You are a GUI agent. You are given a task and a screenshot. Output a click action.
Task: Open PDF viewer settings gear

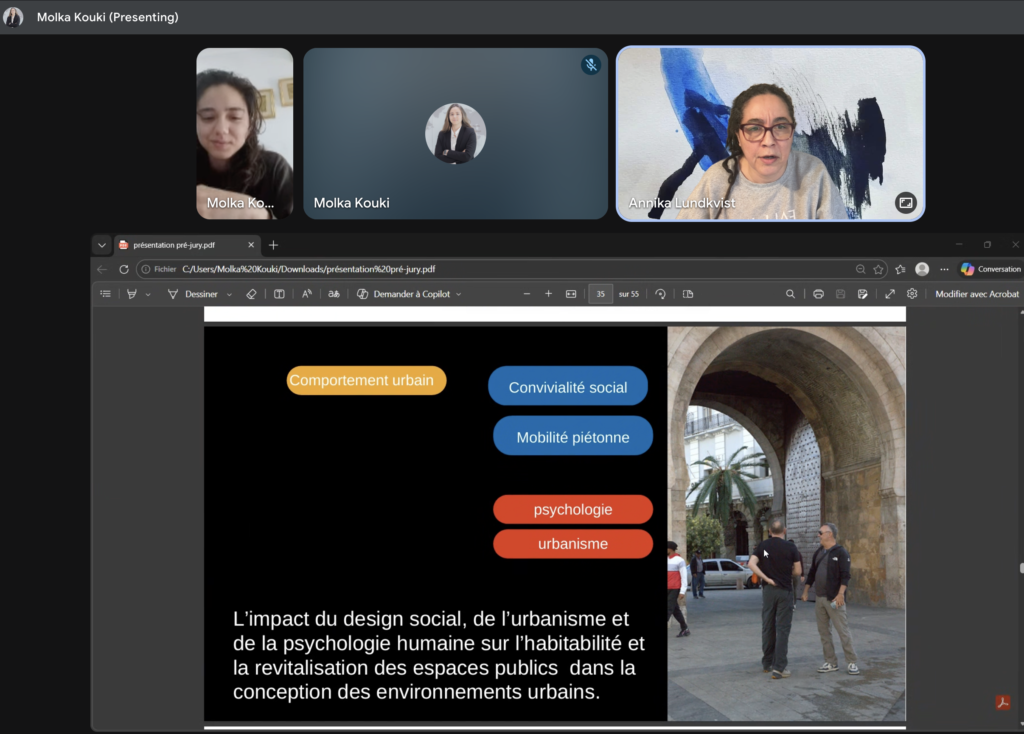click(912, 294)
